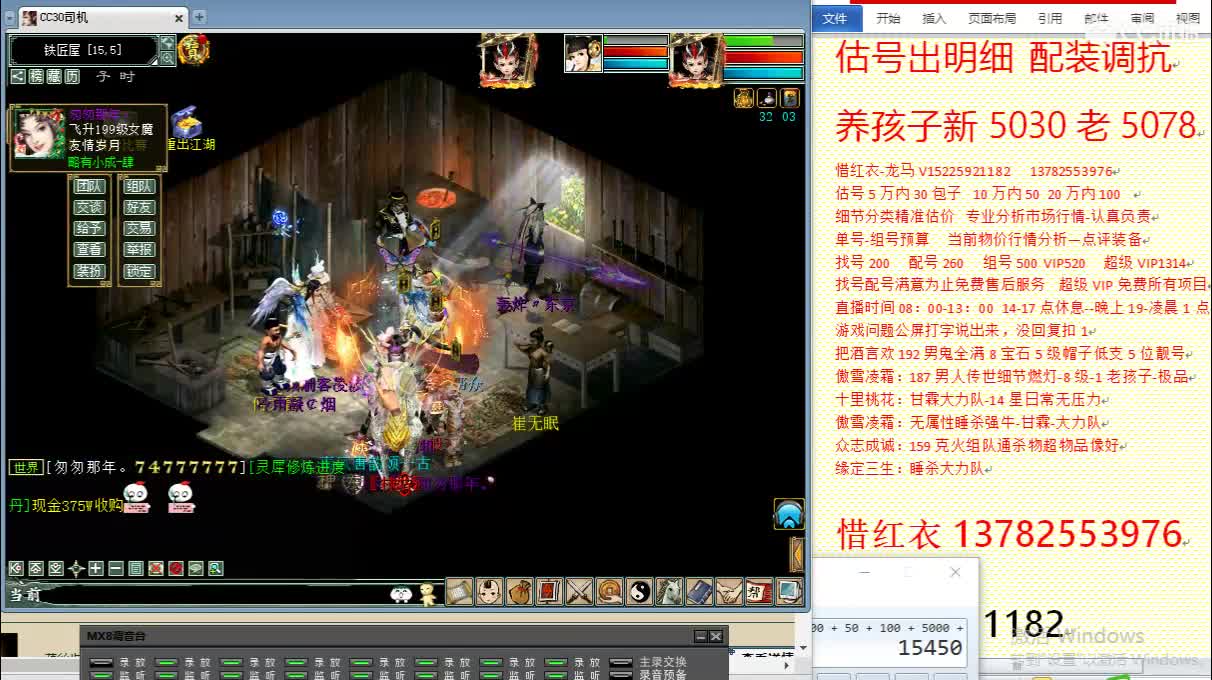1212x680 pixels.
Task: Click the blue round button above side arrow
Action: tap(789, 514)
